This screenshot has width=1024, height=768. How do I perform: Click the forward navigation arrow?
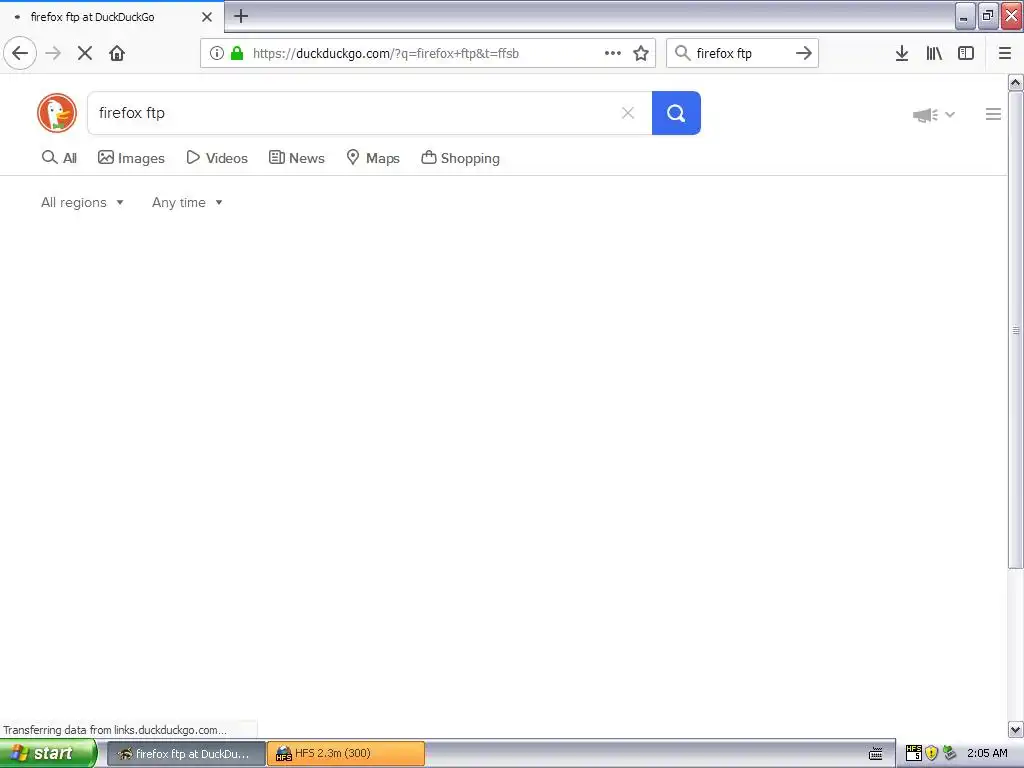pos(53,53)
